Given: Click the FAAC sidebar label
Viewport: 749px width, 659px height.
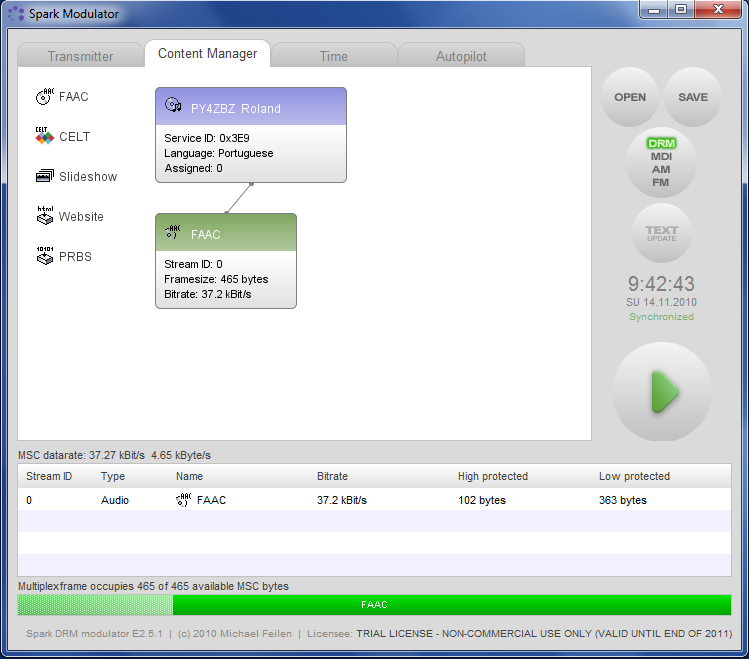Looking at the screenshot, I should click(74, 96).
